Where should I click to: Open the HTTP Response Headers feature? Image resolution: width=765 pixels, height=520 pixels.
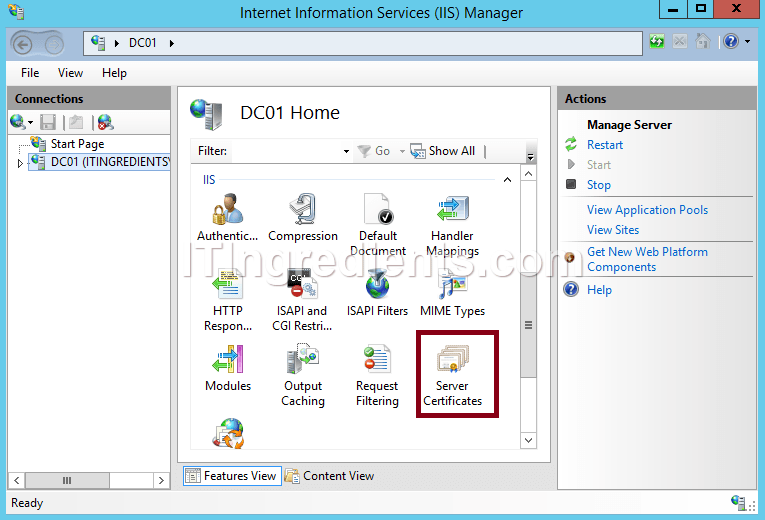pyautogui.click(x=227, y=300)
